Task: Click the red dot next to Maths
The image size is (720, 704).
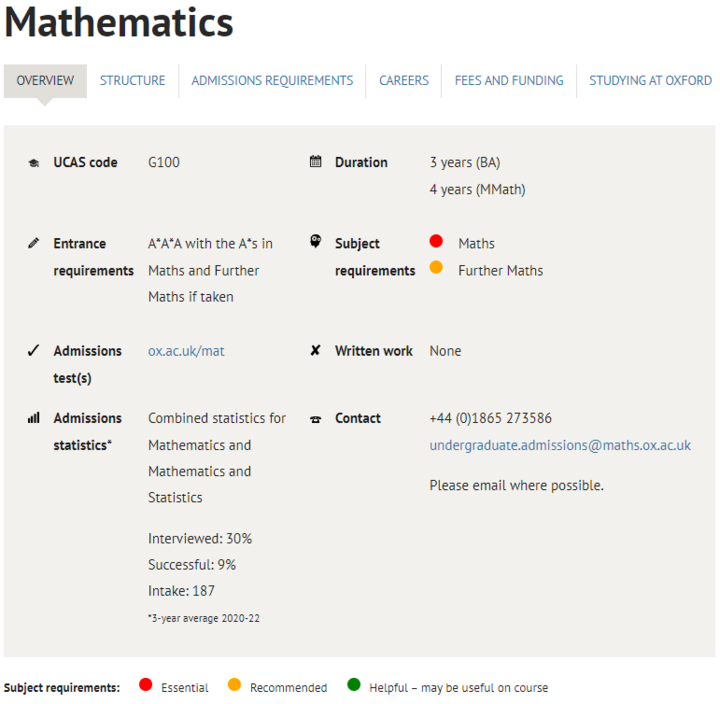Action: click(x=436, y=242)
